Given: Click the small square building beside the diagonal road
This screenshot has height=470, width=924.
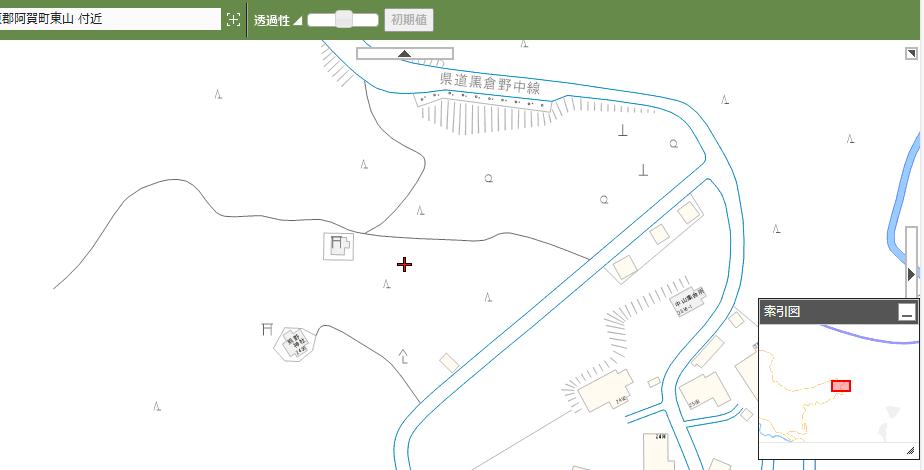Looking at the screenshot, I should pos(449,362).
